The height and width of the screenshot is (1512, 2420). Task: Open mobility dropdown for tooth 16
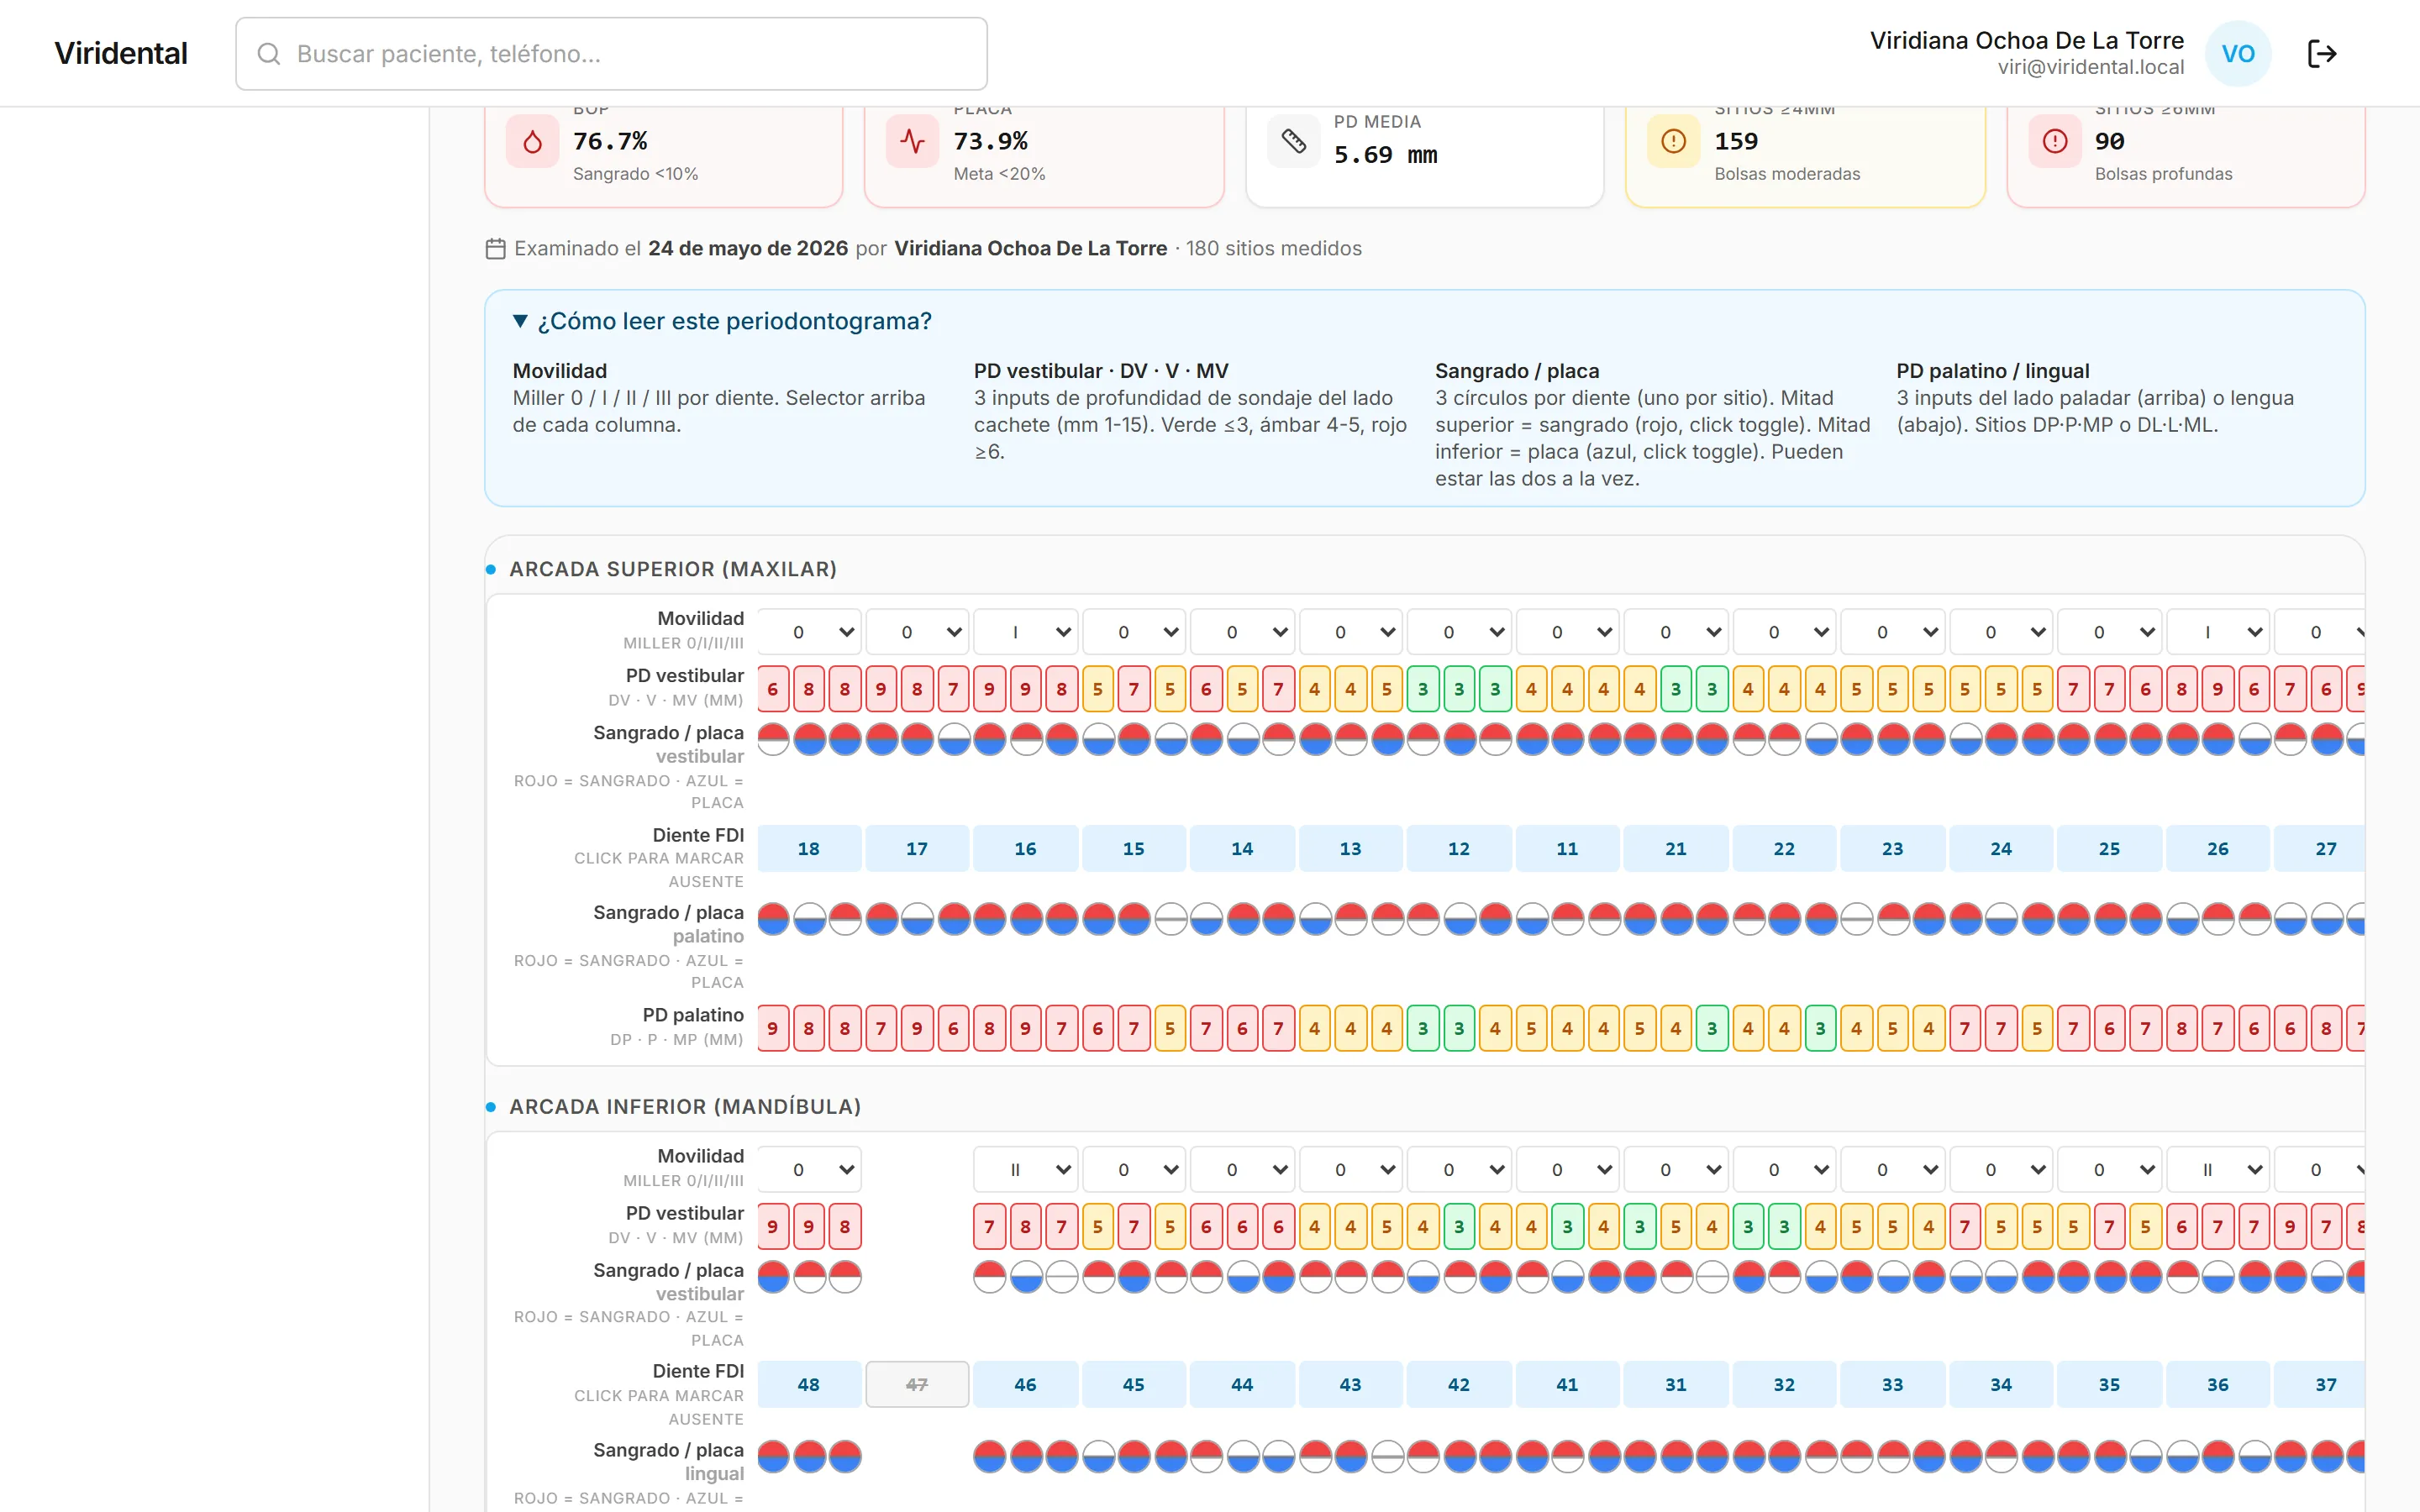1026,632
